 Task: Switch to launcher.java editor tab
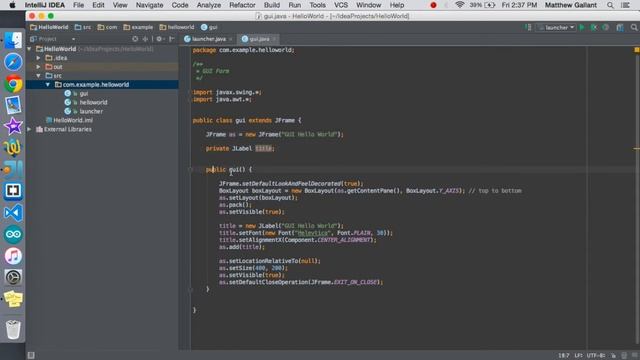click(x=209, y=39)
